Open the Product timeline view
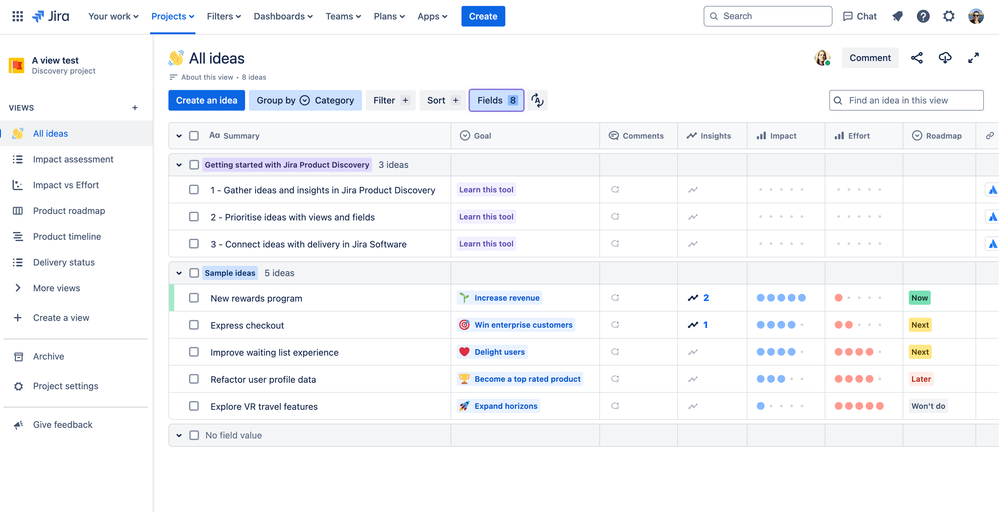999x512 pixels. coord(76,237)
